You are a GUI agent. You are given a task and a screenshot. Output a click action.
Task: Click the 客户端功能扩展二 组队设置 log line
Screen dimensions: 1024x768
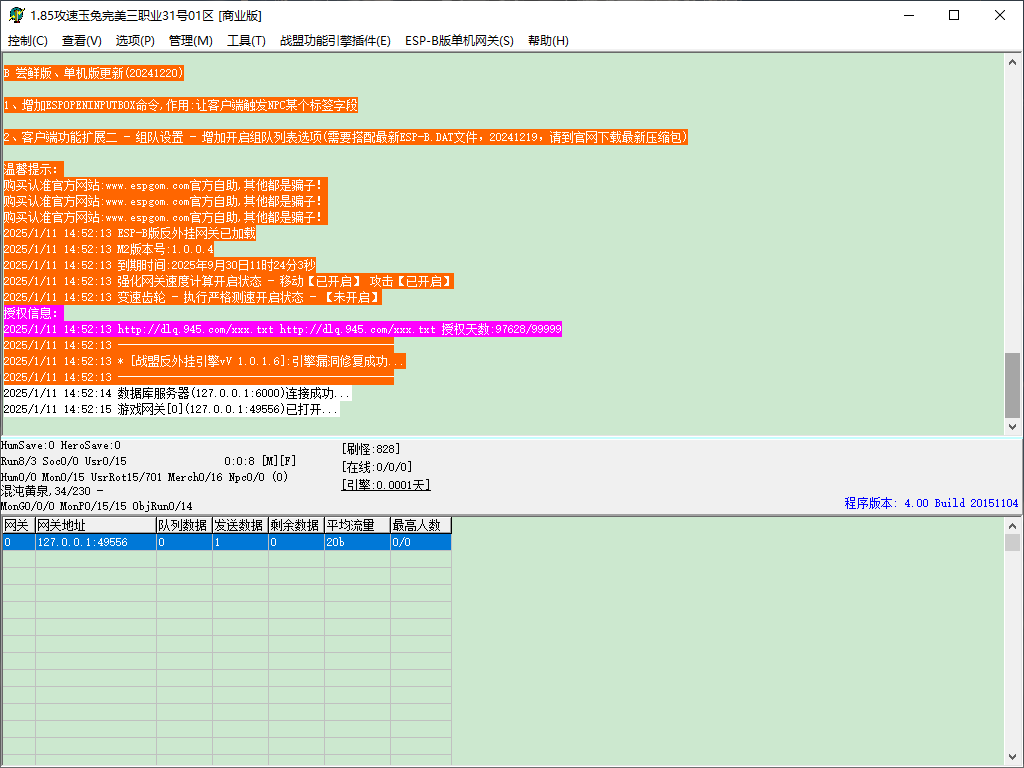coord(345,137)
